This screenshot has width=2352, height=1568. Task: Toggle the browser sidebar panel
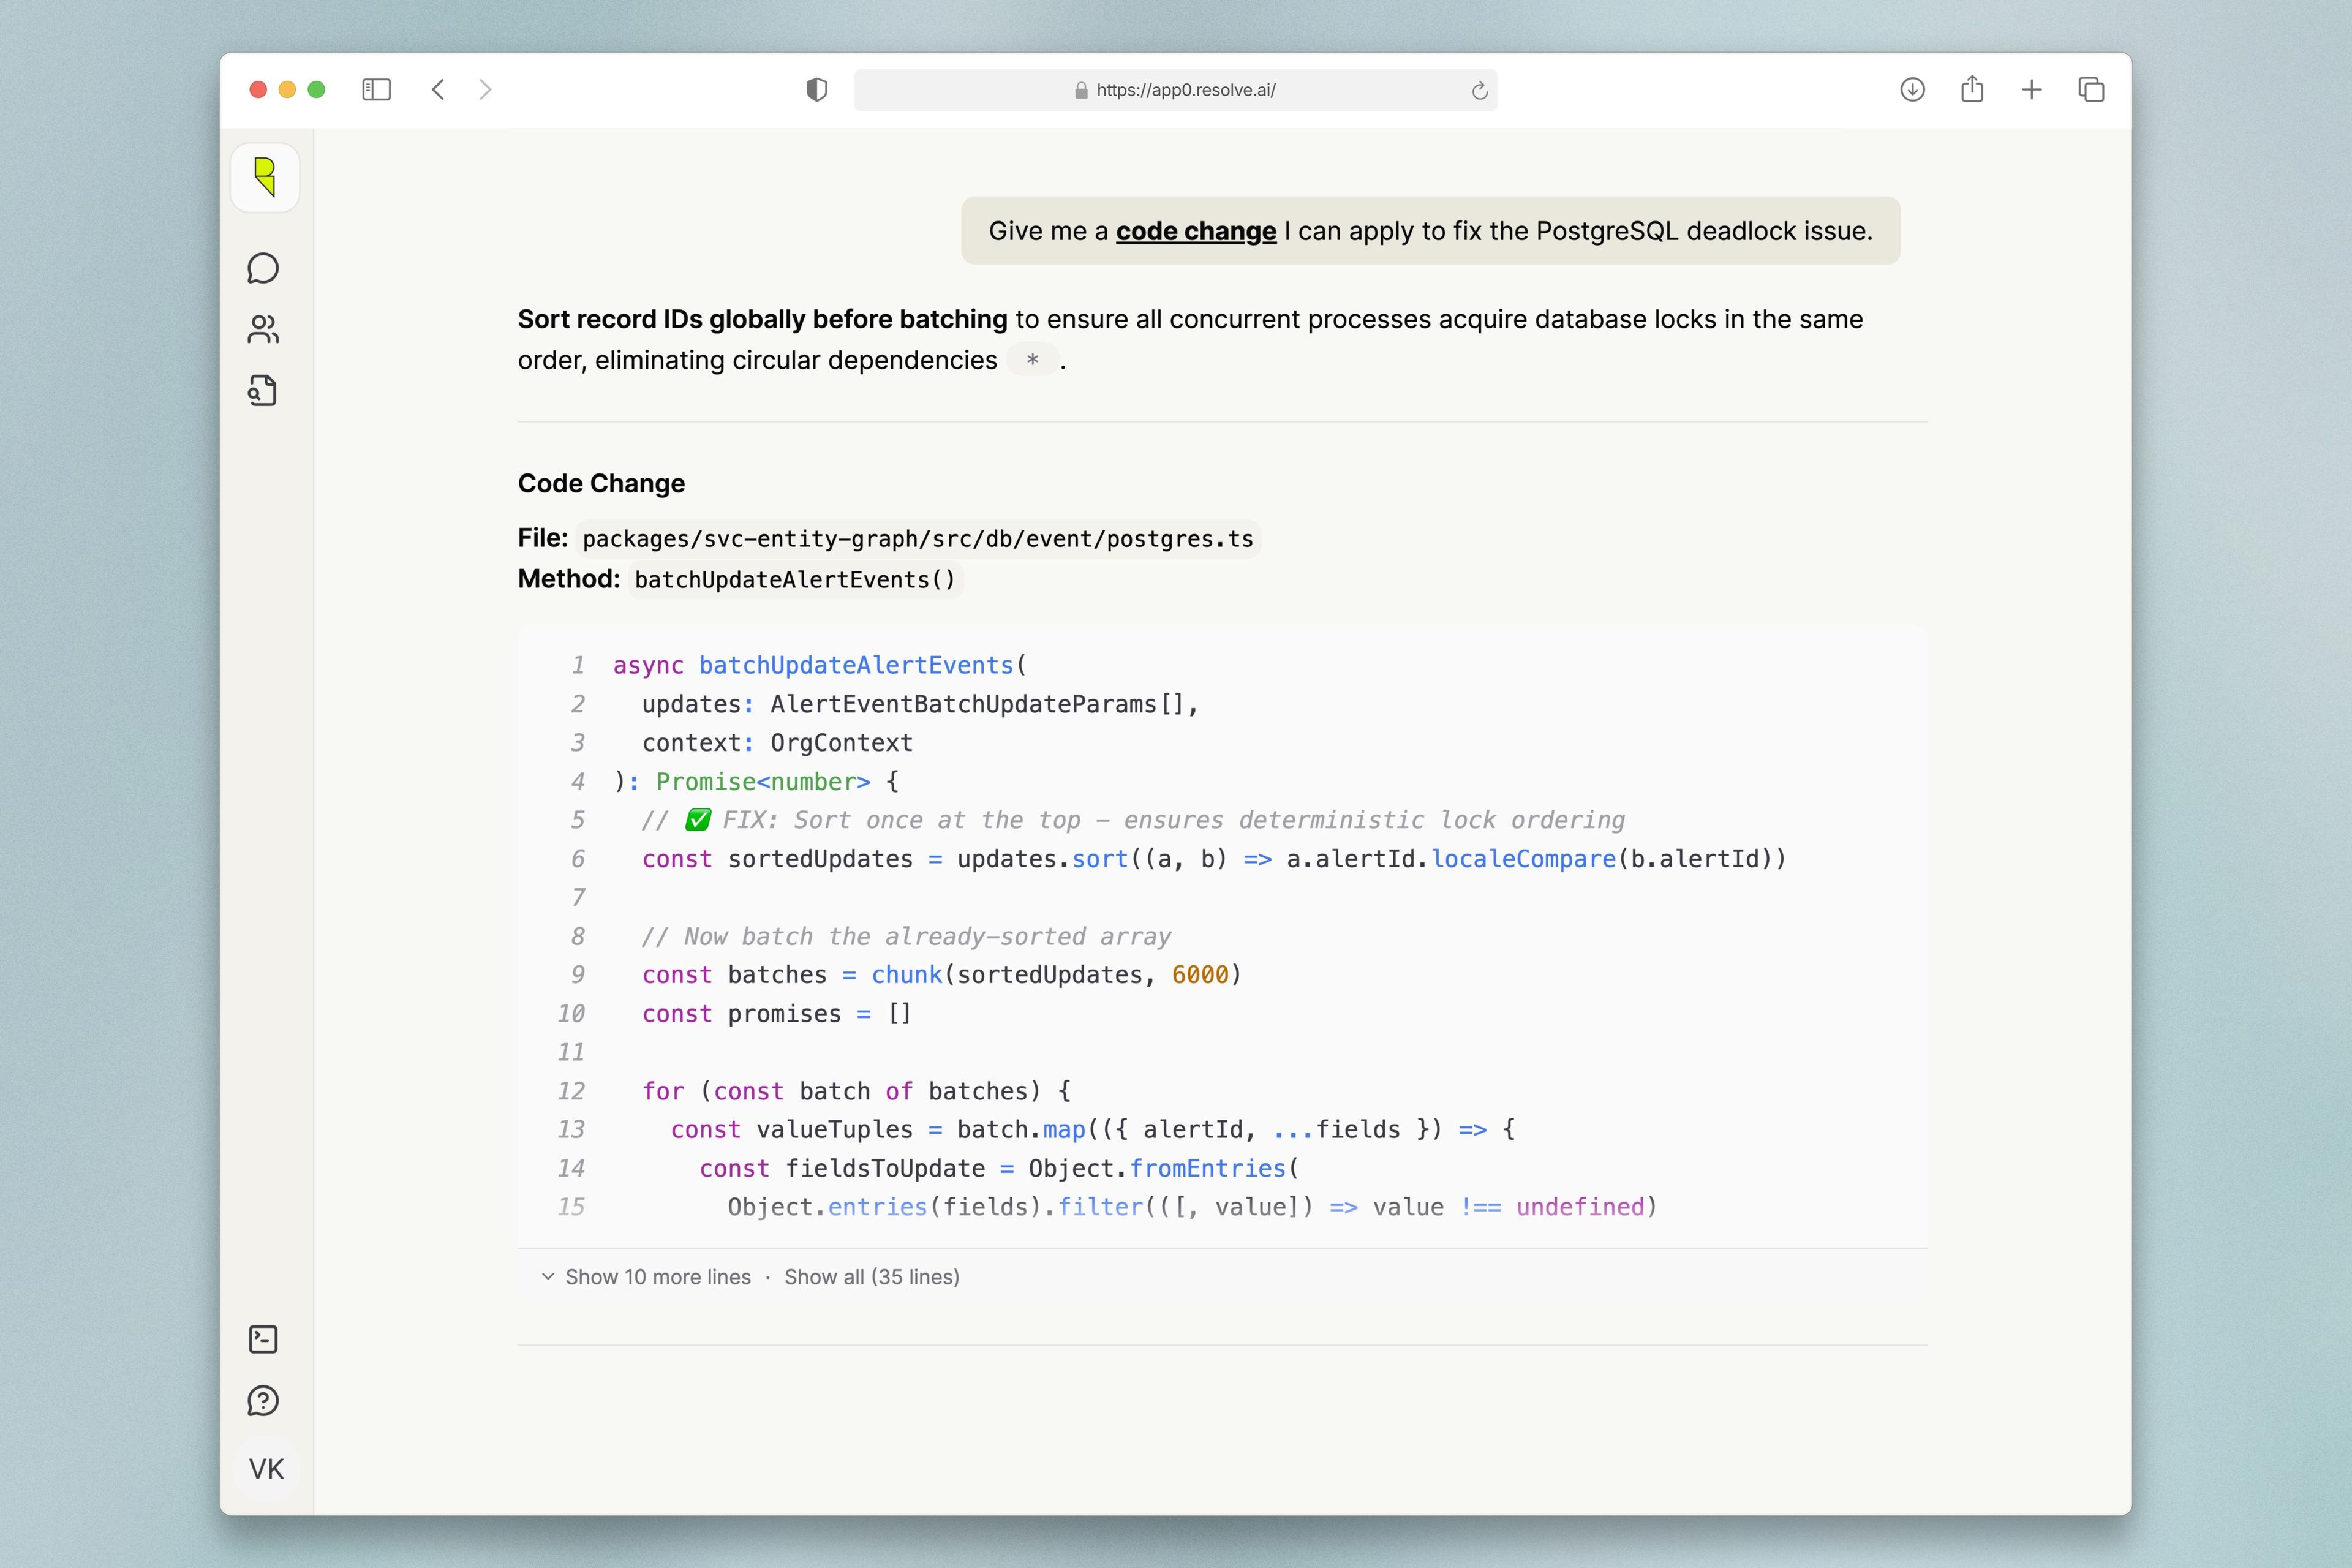(376, 90)
